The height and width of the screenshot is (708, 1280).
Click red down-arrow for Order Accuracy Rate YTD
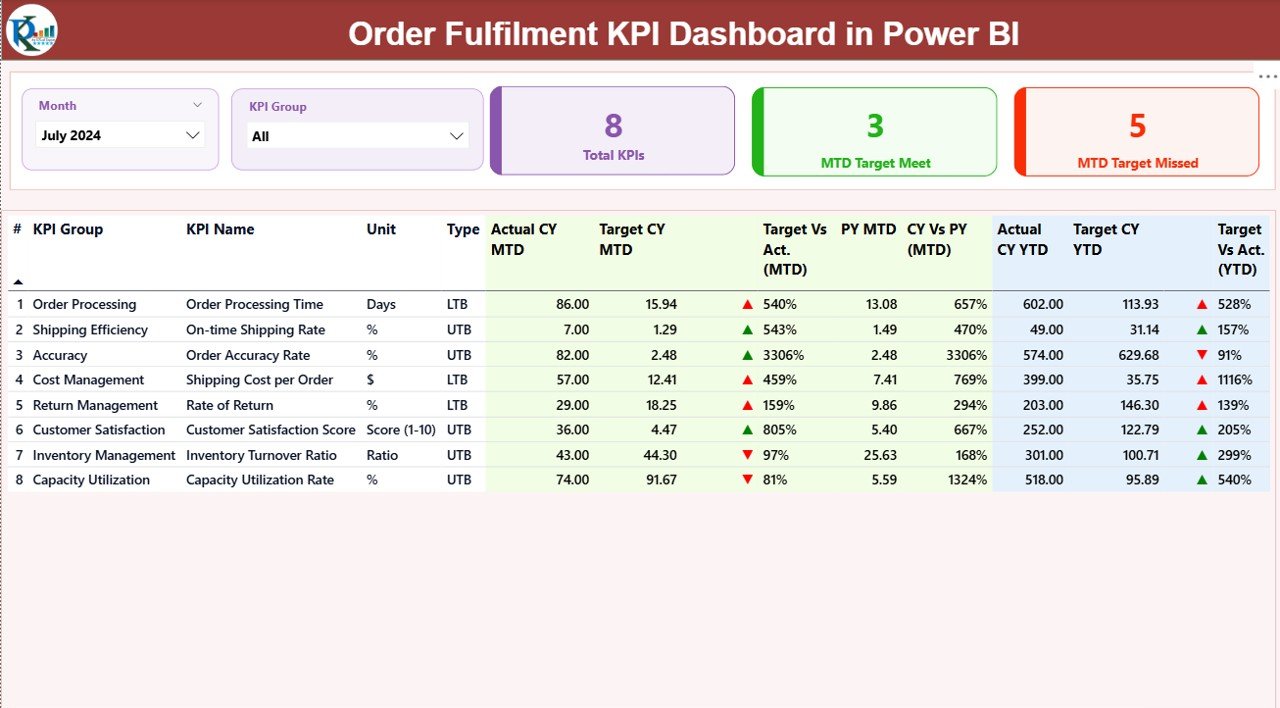pos(1202,355)
